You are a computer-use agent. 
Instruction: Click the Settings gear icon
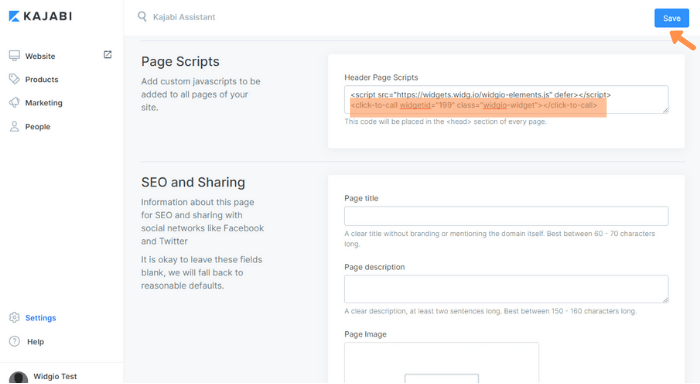click(x=14, y=317)
